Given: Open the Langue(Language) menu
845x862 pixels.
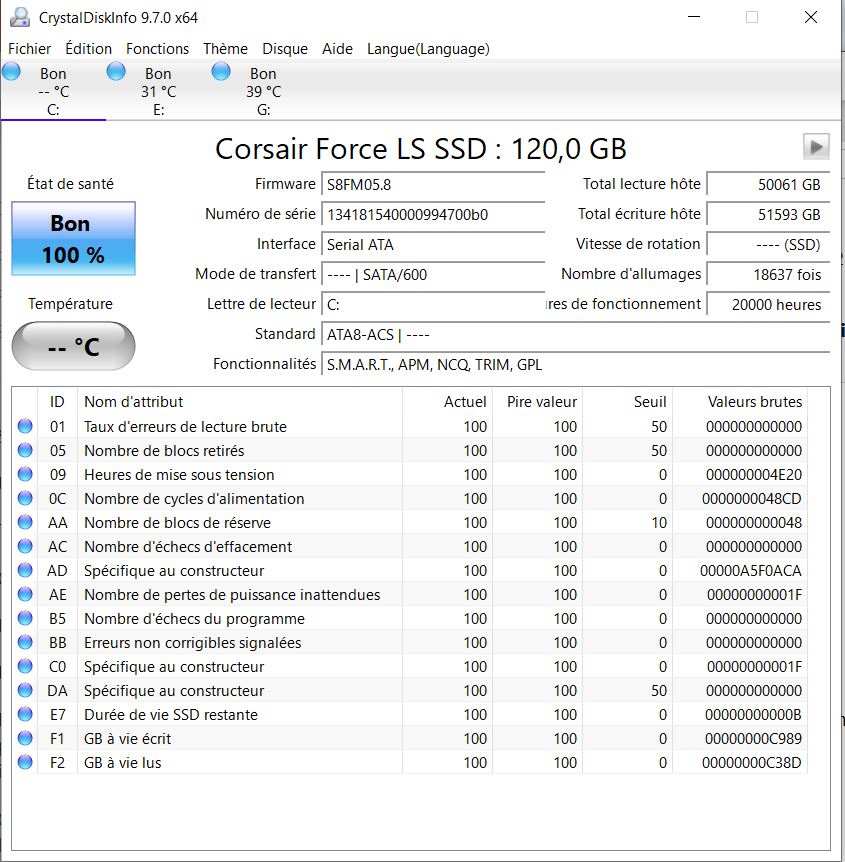Looking at the screenshot, I should coord(428,49).
